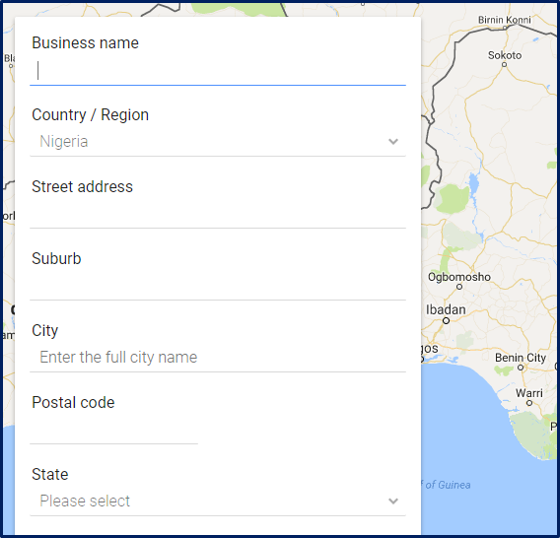Viewport: 560px width, 538px height.
Task: Click the Benin City marker on the map
Action: pos(521,367)
